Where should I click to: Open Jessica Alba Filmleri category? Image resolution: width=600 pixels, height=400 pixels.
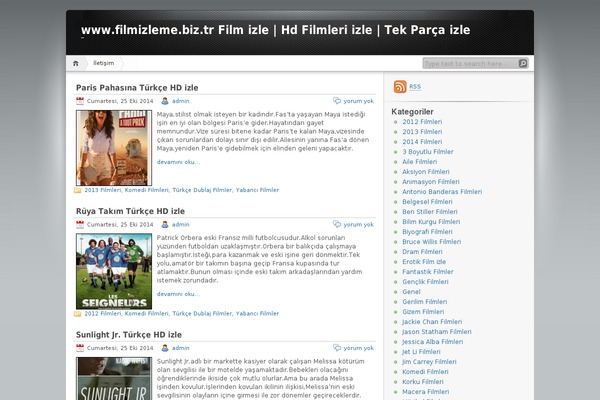click(433, 341)
